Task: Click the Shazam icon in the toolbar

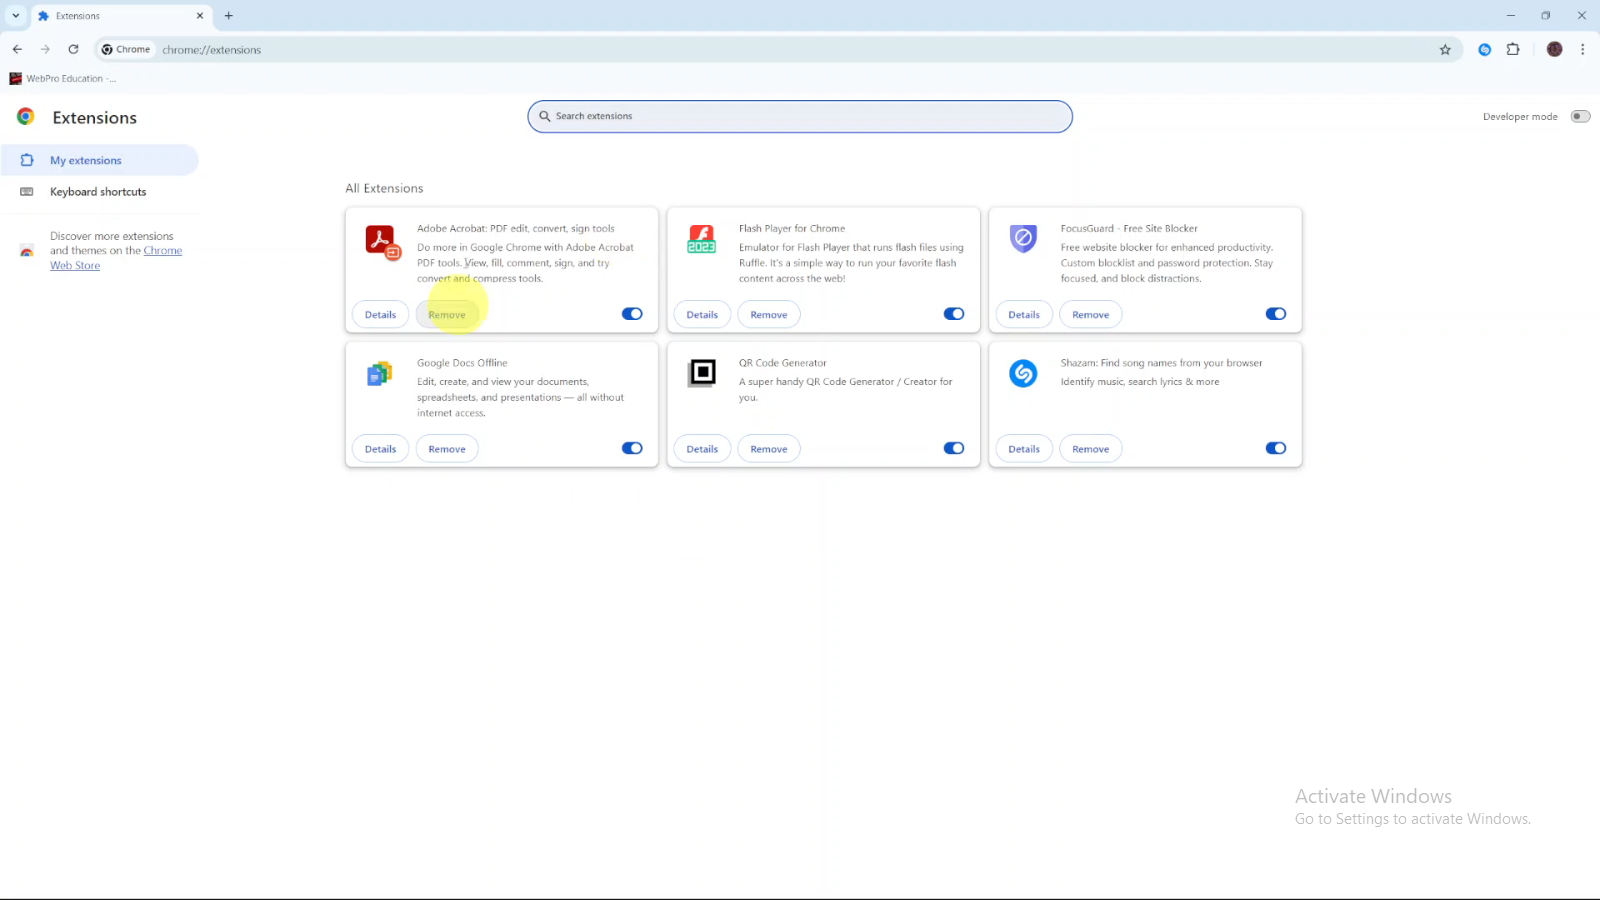Action: pos(1485,49)
